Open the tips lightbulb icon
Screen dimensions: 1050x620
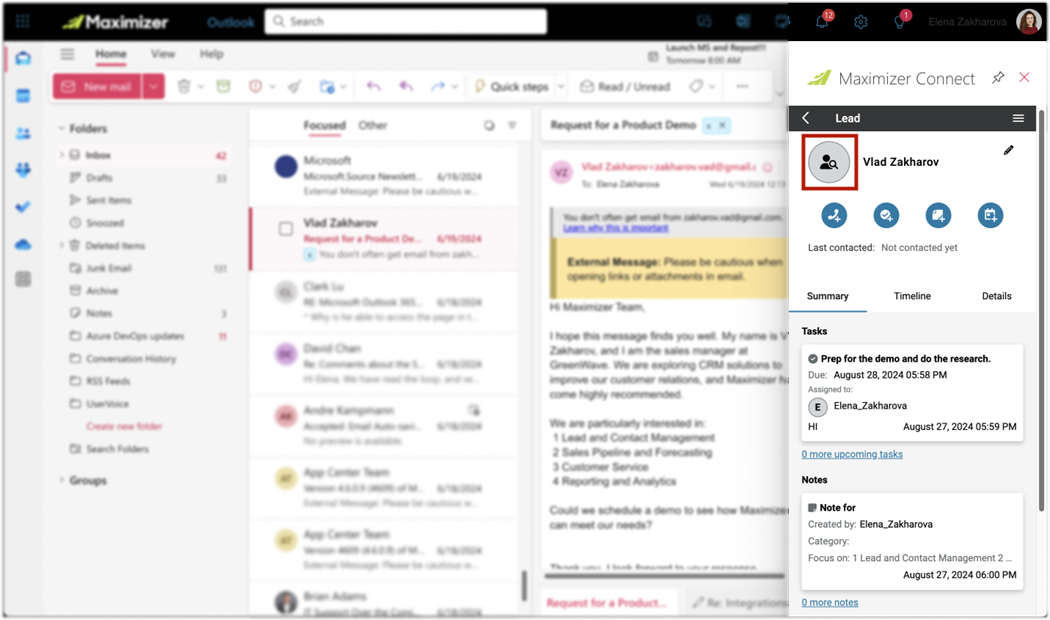point(899,21)
